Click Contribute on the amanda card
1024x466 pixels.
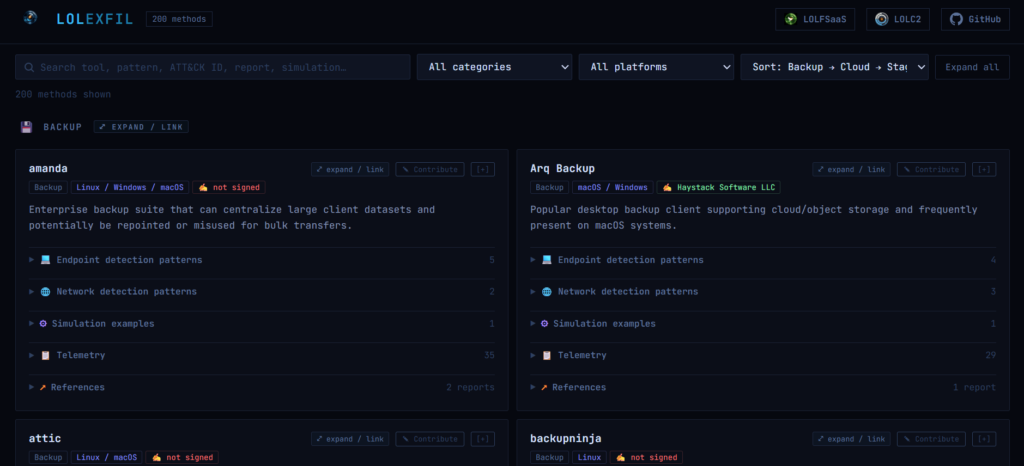[x=430, y=169]
